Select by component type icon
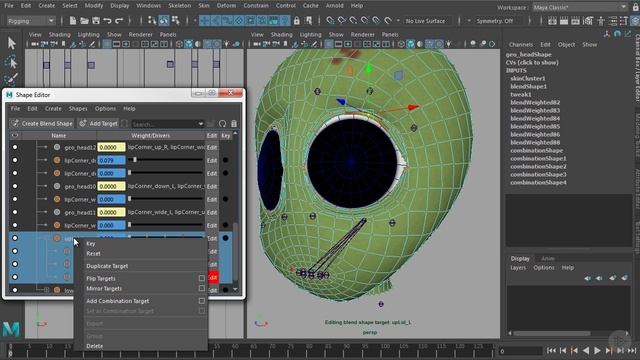Viewport: 640px width, 360px height. coord(176,20)
